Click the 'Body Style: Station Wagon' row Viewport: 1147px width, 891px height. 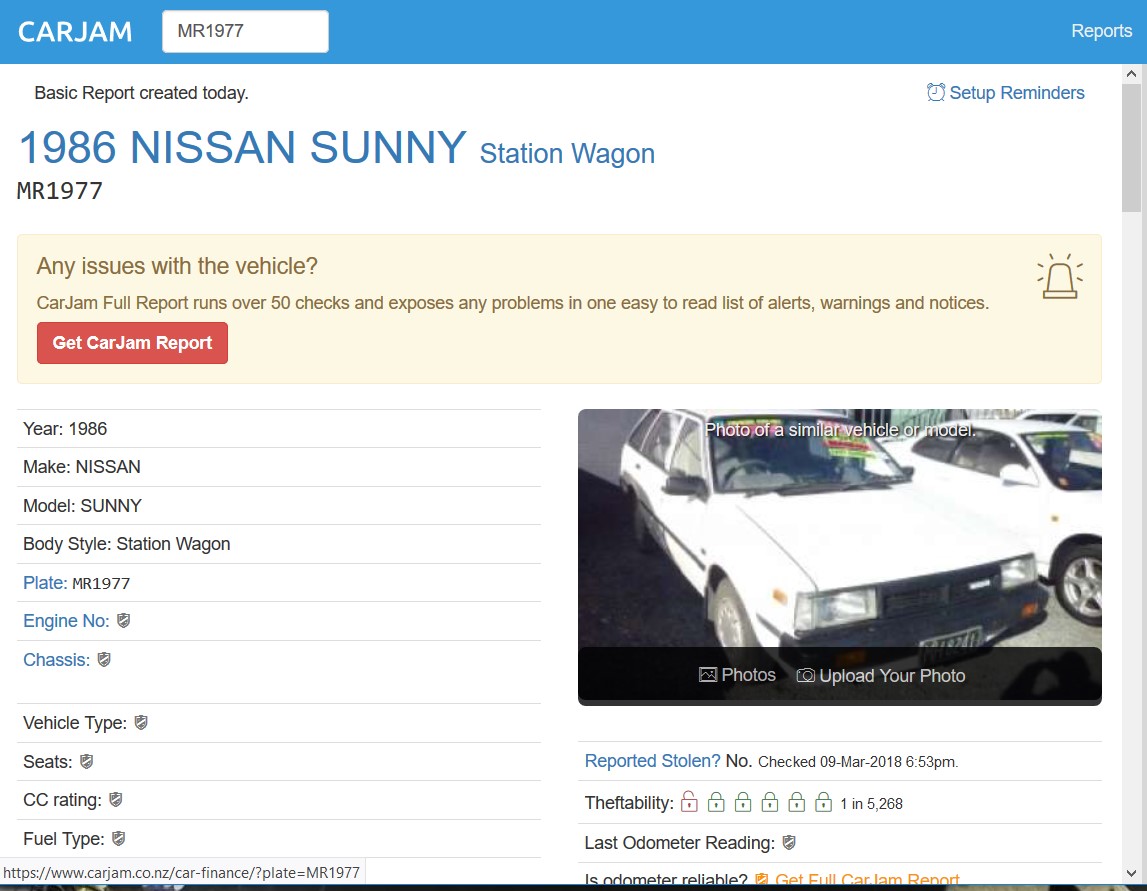pos(279,544)
